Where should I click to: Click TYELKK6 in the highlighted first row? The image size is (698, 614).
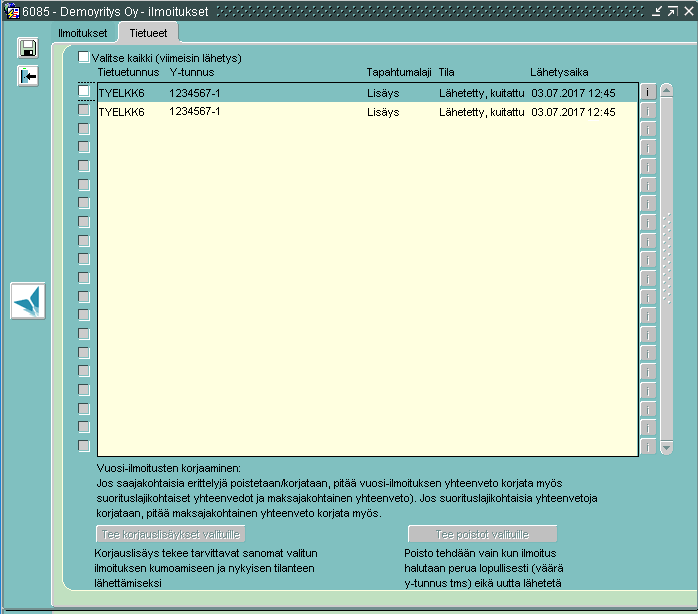click(122, 93)
